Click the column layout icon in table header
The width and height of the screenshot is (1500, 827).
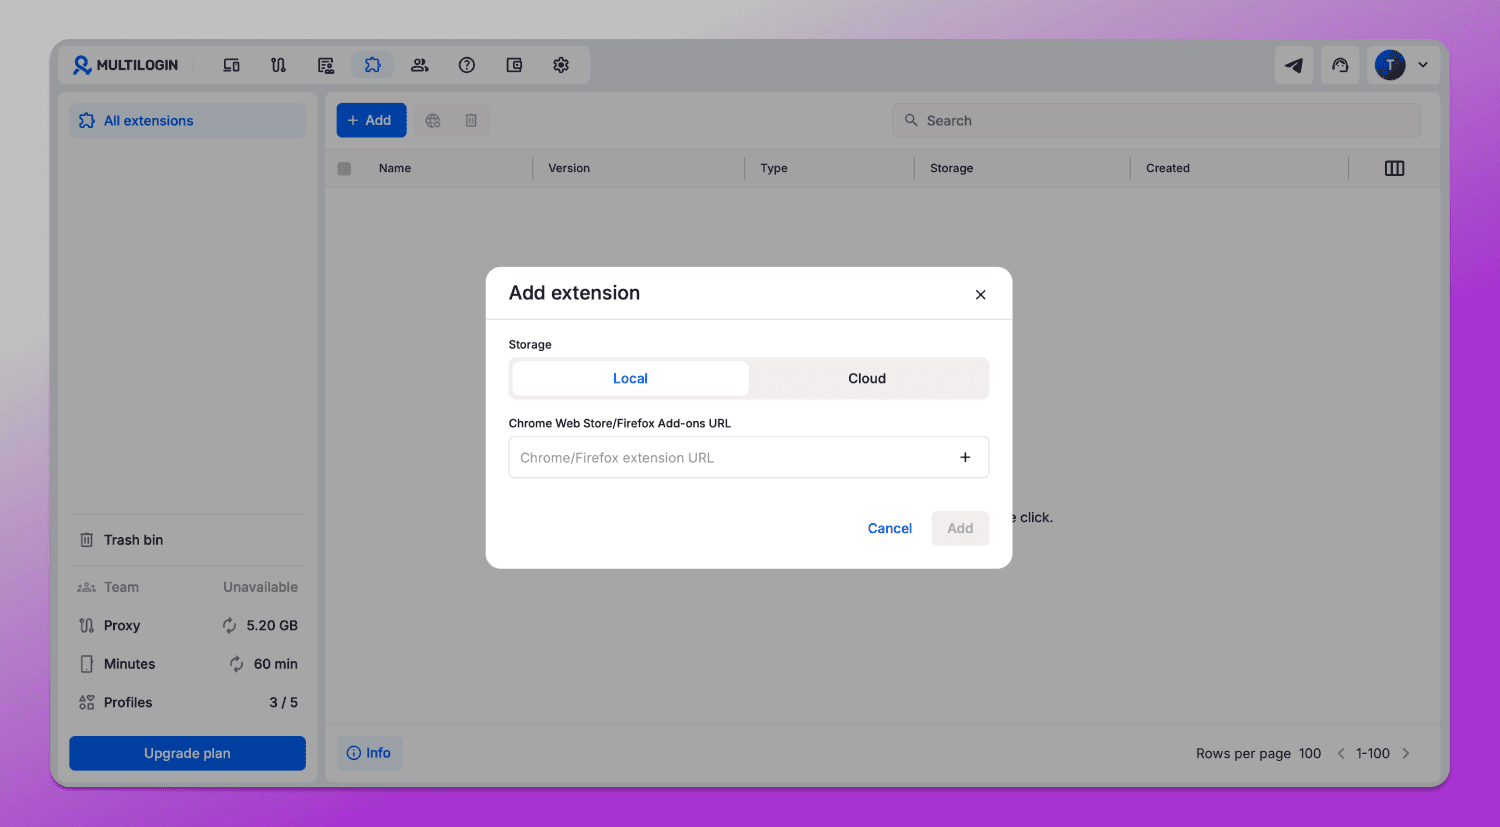pyautogui.click(x=1394, y=168)
